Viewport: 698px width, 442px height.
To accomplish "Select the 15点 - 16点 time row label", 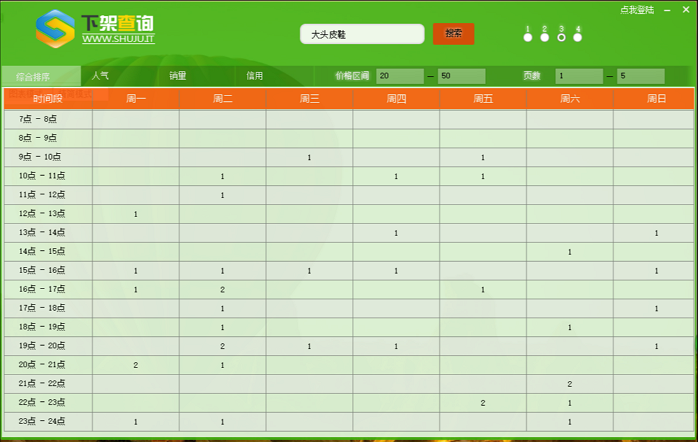I will coord(42,270).
